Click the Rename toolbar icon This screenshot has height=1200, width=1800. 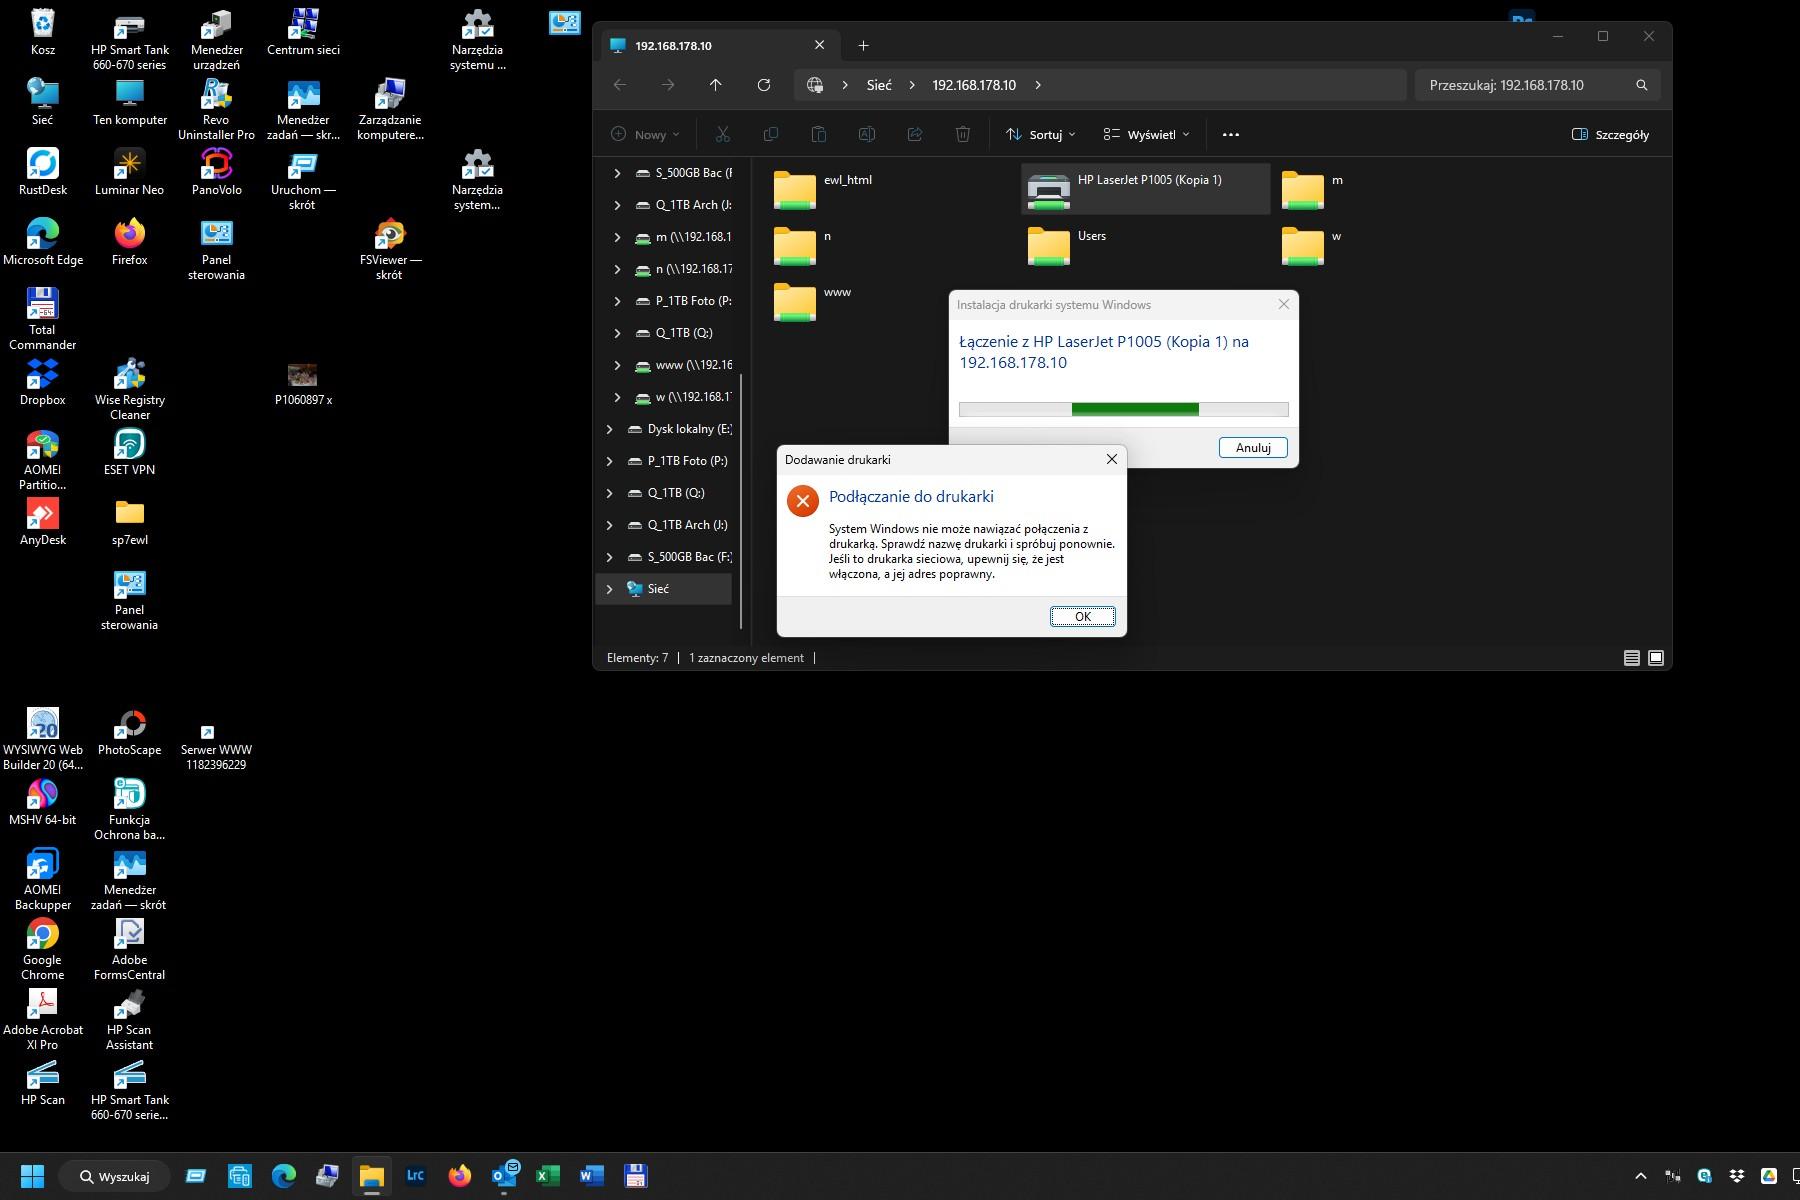click(x=866, y=134)
